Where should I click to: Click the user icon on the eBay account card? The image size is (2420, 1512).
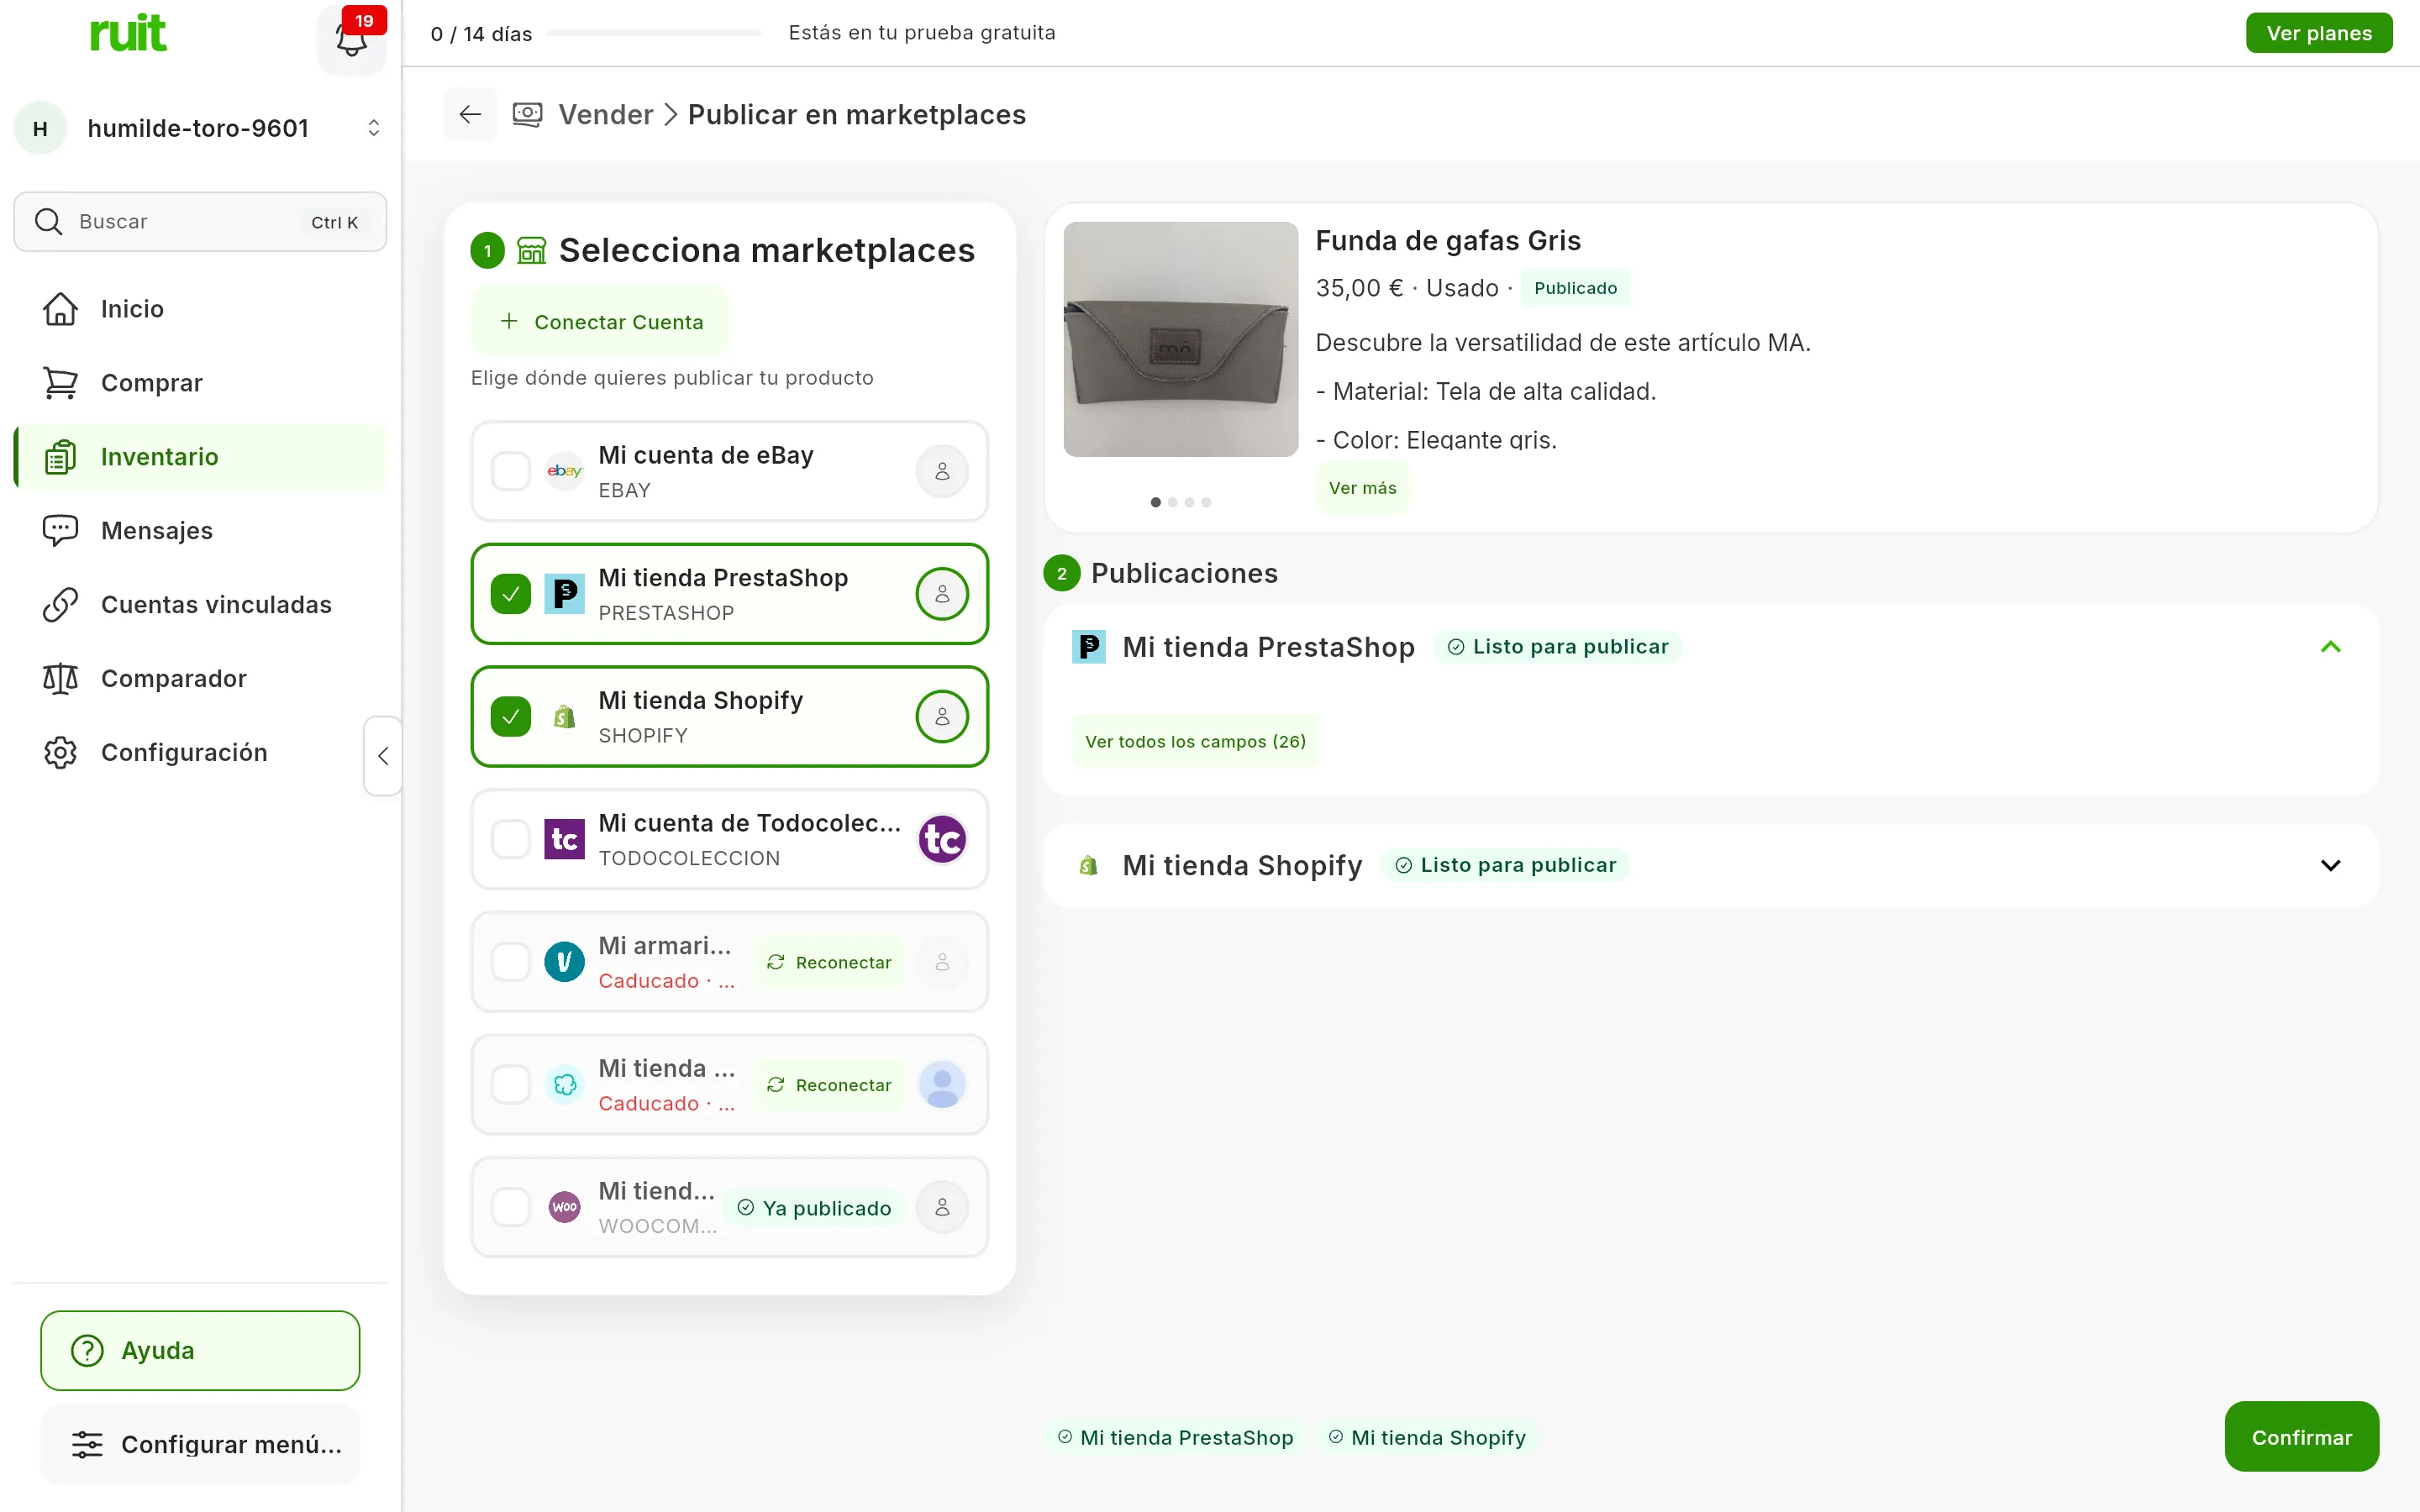tap(942, 471)
